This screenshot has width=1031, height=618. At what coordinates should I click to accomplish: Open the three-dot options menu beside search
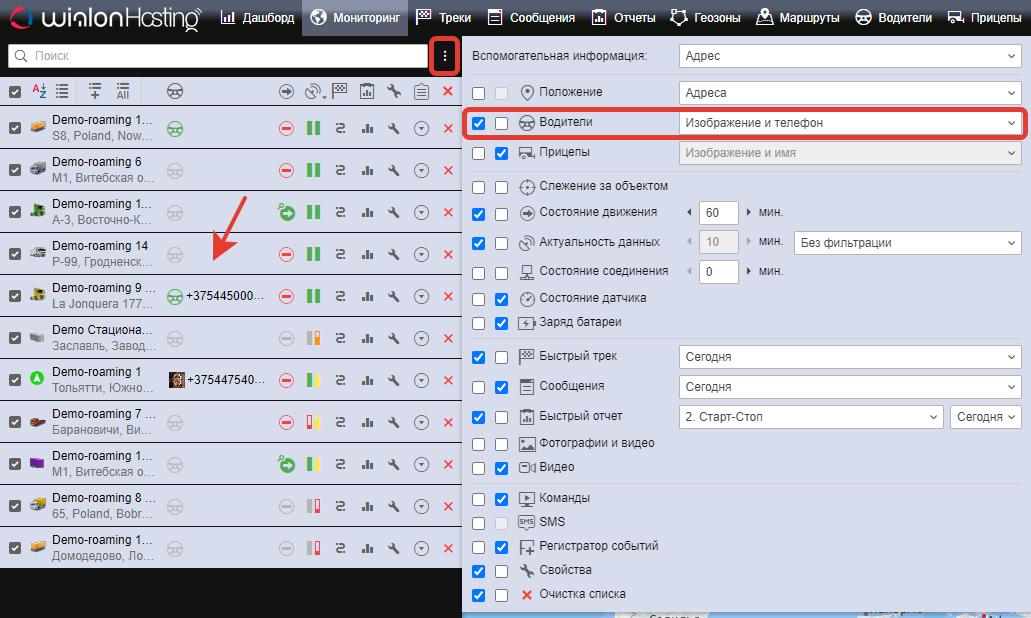pyautogui.click(x=444, y=56)
